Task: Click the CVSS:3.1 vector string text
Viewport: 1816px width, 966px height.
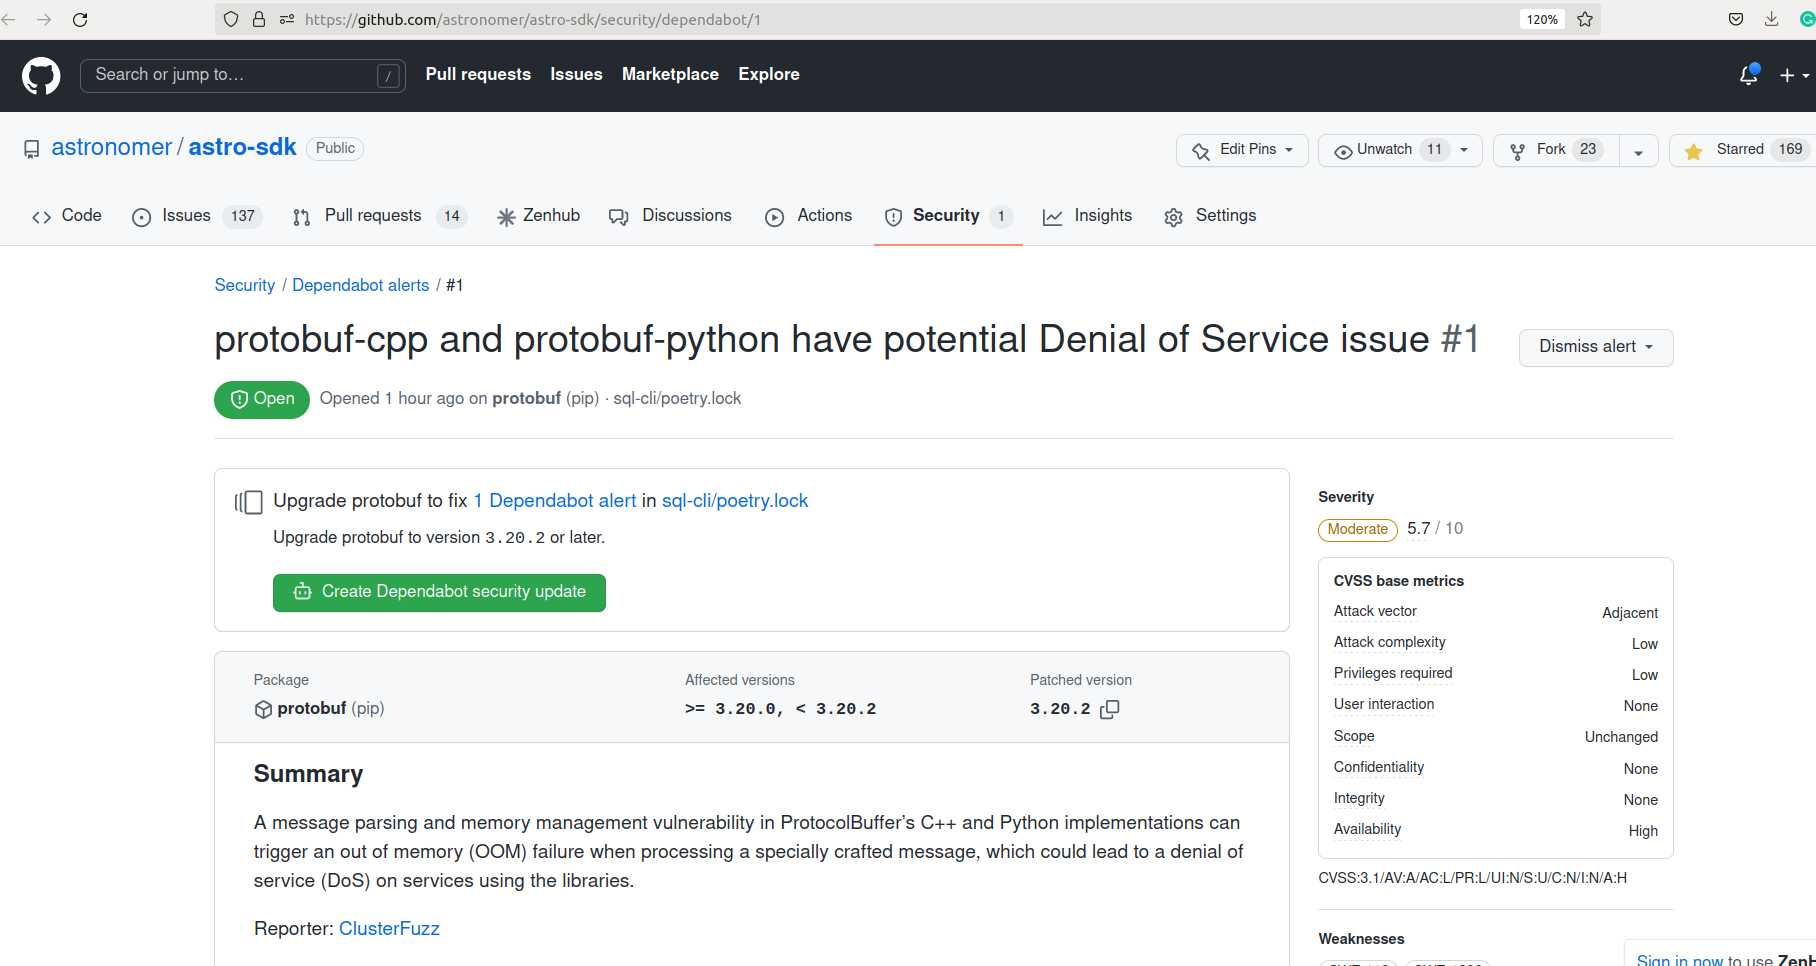Action: 1473,878
